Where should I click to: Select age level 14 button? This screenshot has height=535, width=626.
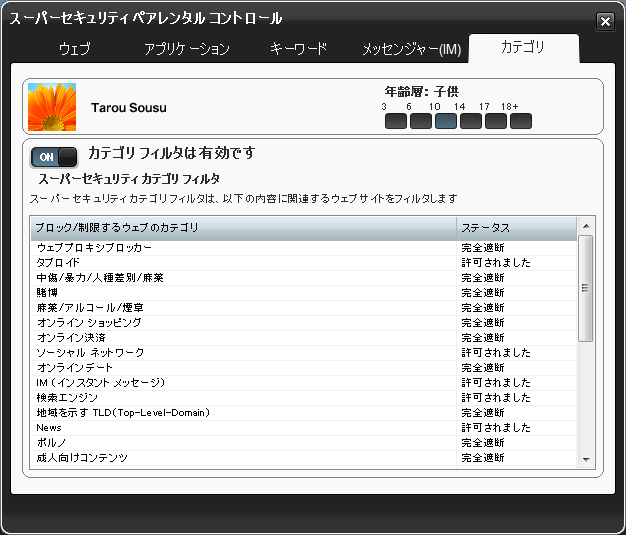click(471, 121)
